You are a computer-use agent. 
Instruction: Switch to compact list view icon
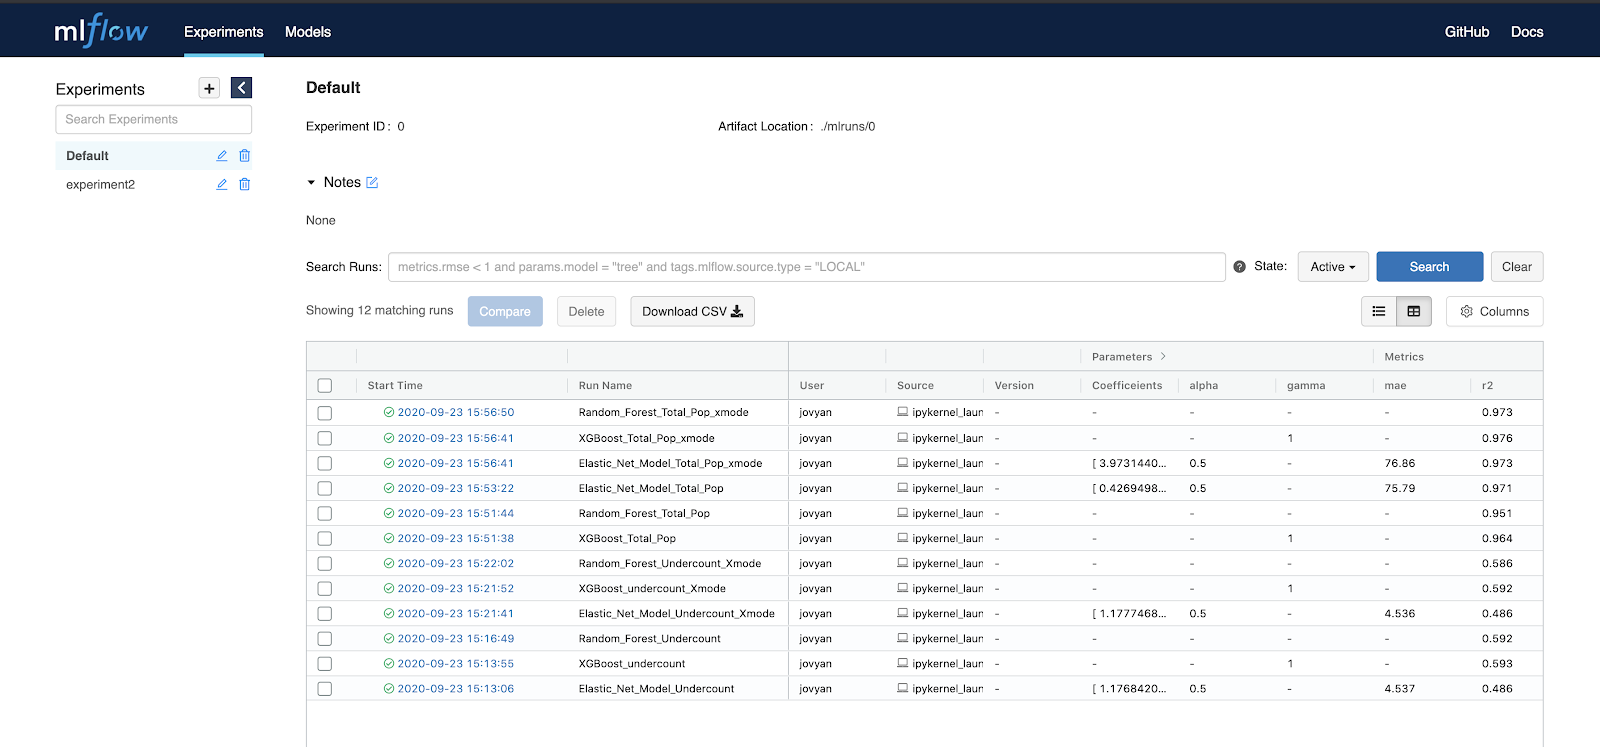pyautogui.click(x=1379, y=312)
